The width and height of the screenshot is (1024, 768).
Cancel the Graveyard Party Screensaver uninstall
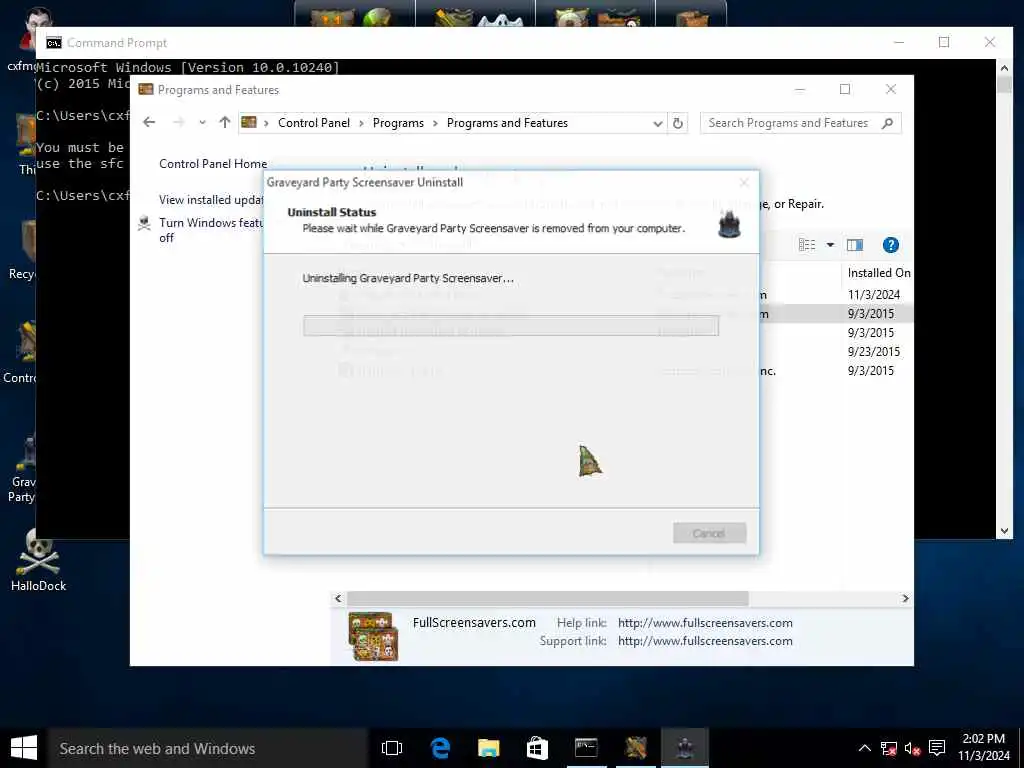pos(709,533)
